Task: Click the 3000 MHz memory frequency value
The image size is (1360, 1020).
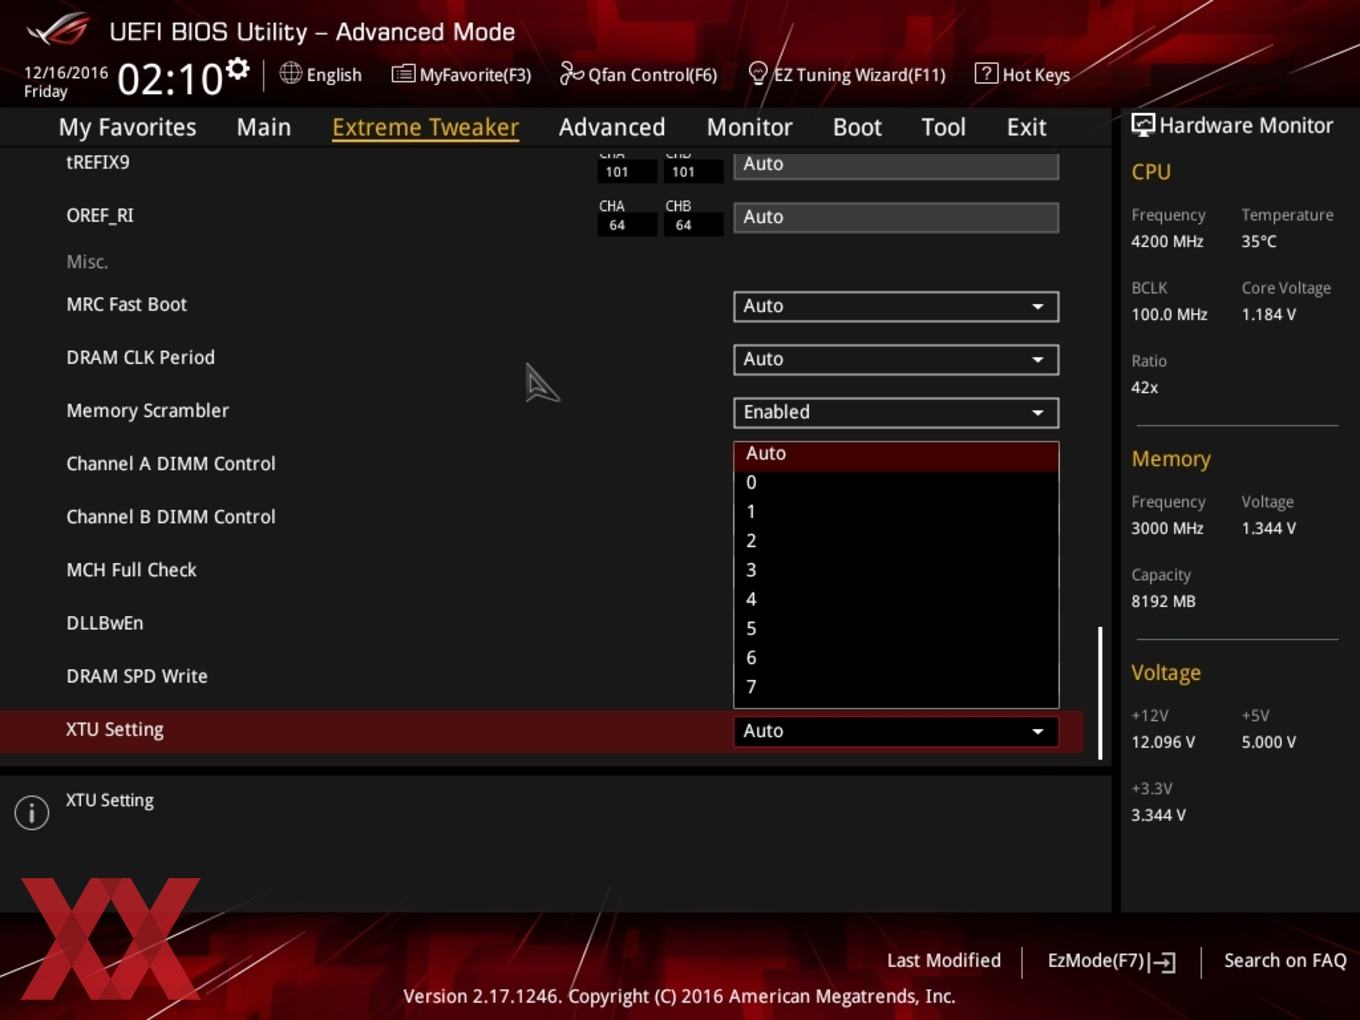Action: 1167,529
